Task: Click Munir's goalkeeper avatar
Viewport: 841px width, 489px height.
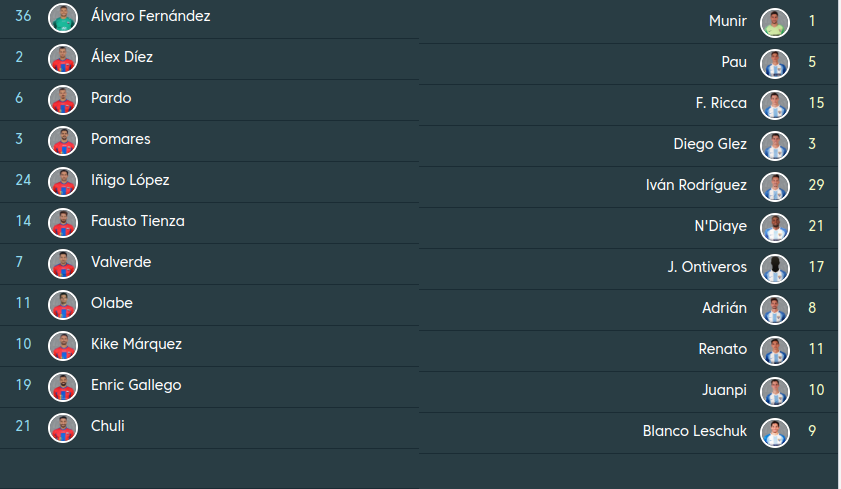Action: coord(774,22)
